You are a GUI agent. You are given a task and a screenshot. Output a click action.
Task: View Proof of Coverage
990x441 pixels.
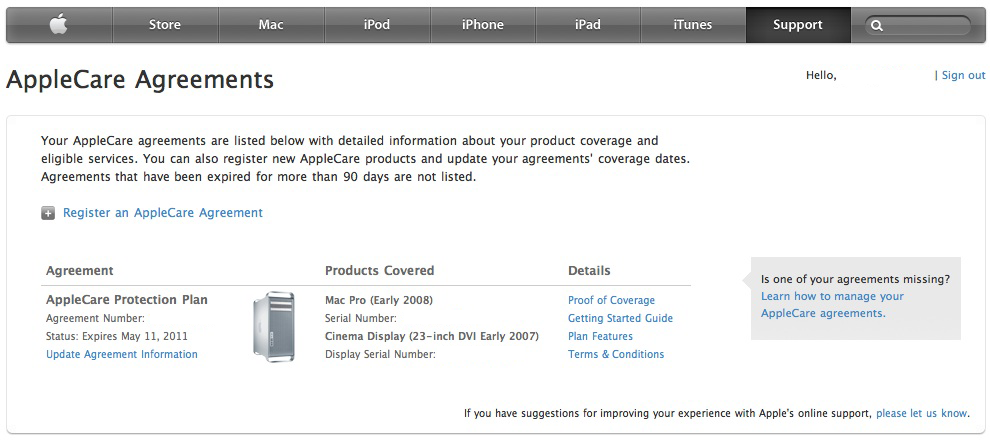(611, 300)
